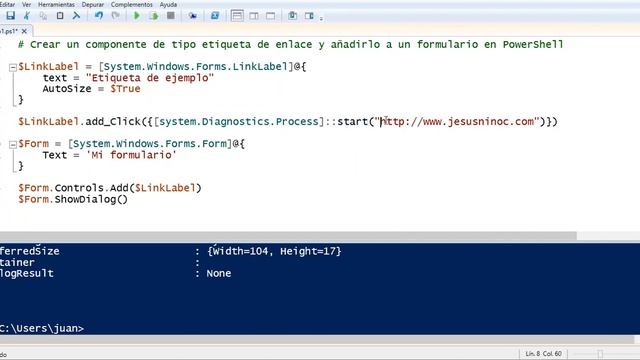Copy selection using the toolbar copy icon
Image resolution: width=640 pixels, height=360 pixels.
click(x=43, y=16)
